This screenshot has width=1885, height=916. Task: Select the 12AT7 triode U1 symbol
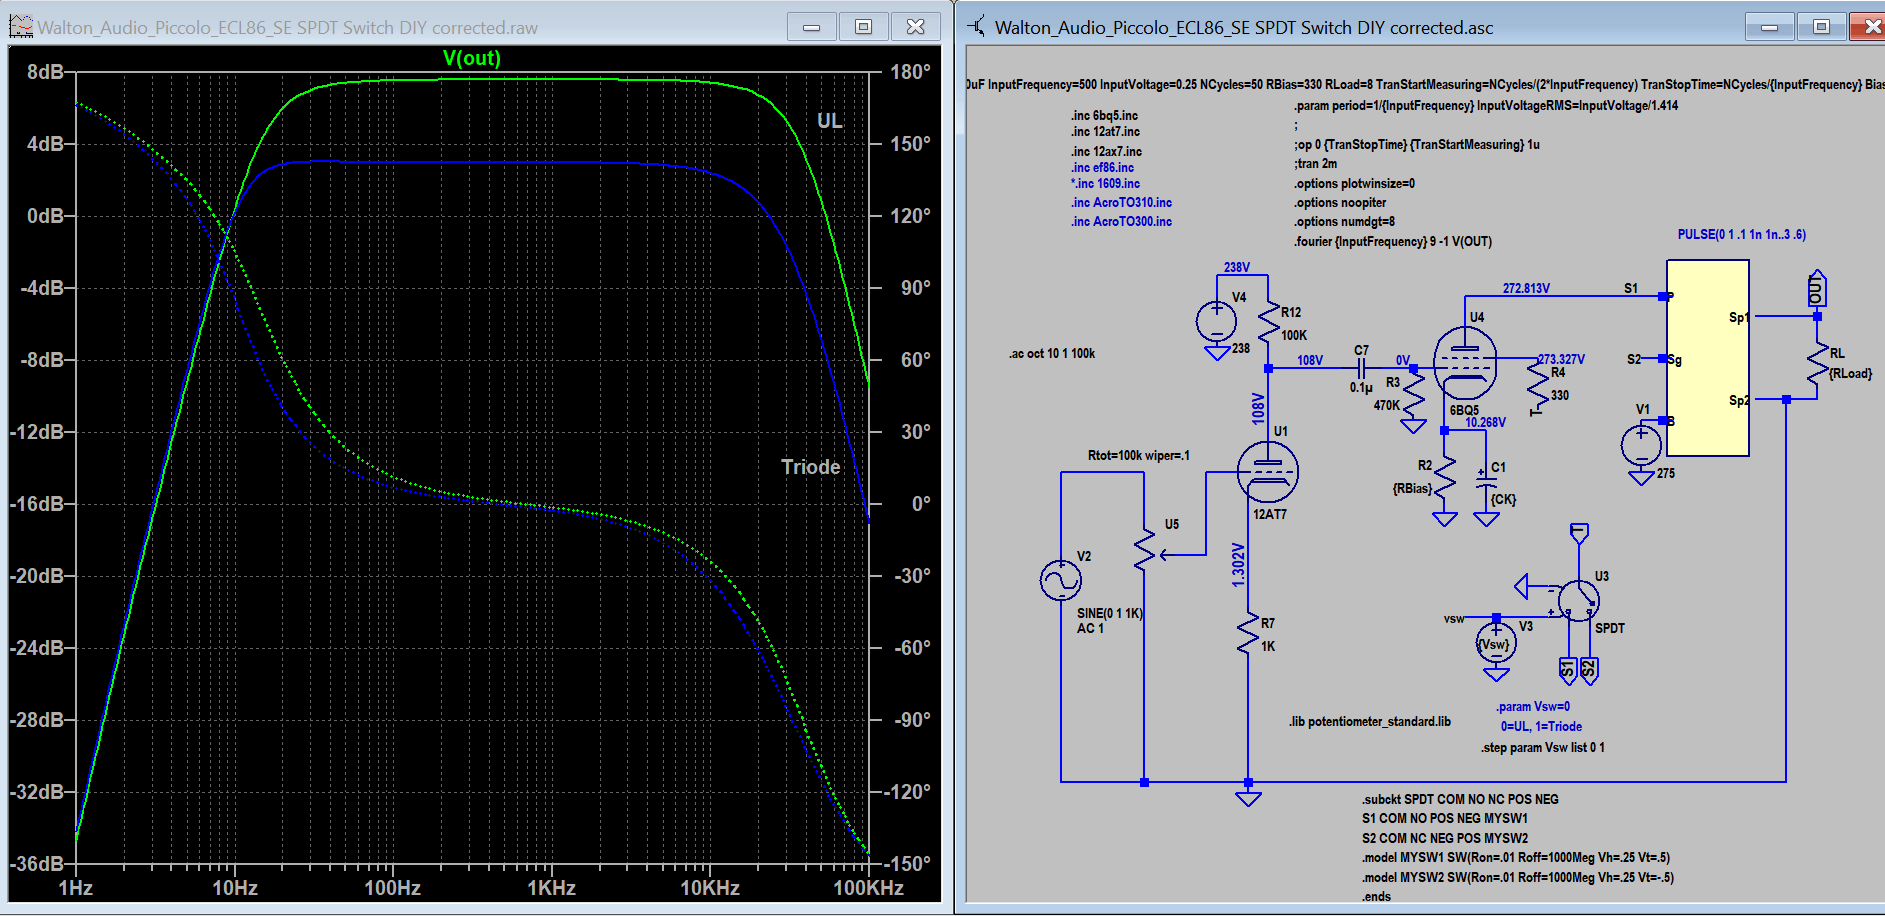1267,472
